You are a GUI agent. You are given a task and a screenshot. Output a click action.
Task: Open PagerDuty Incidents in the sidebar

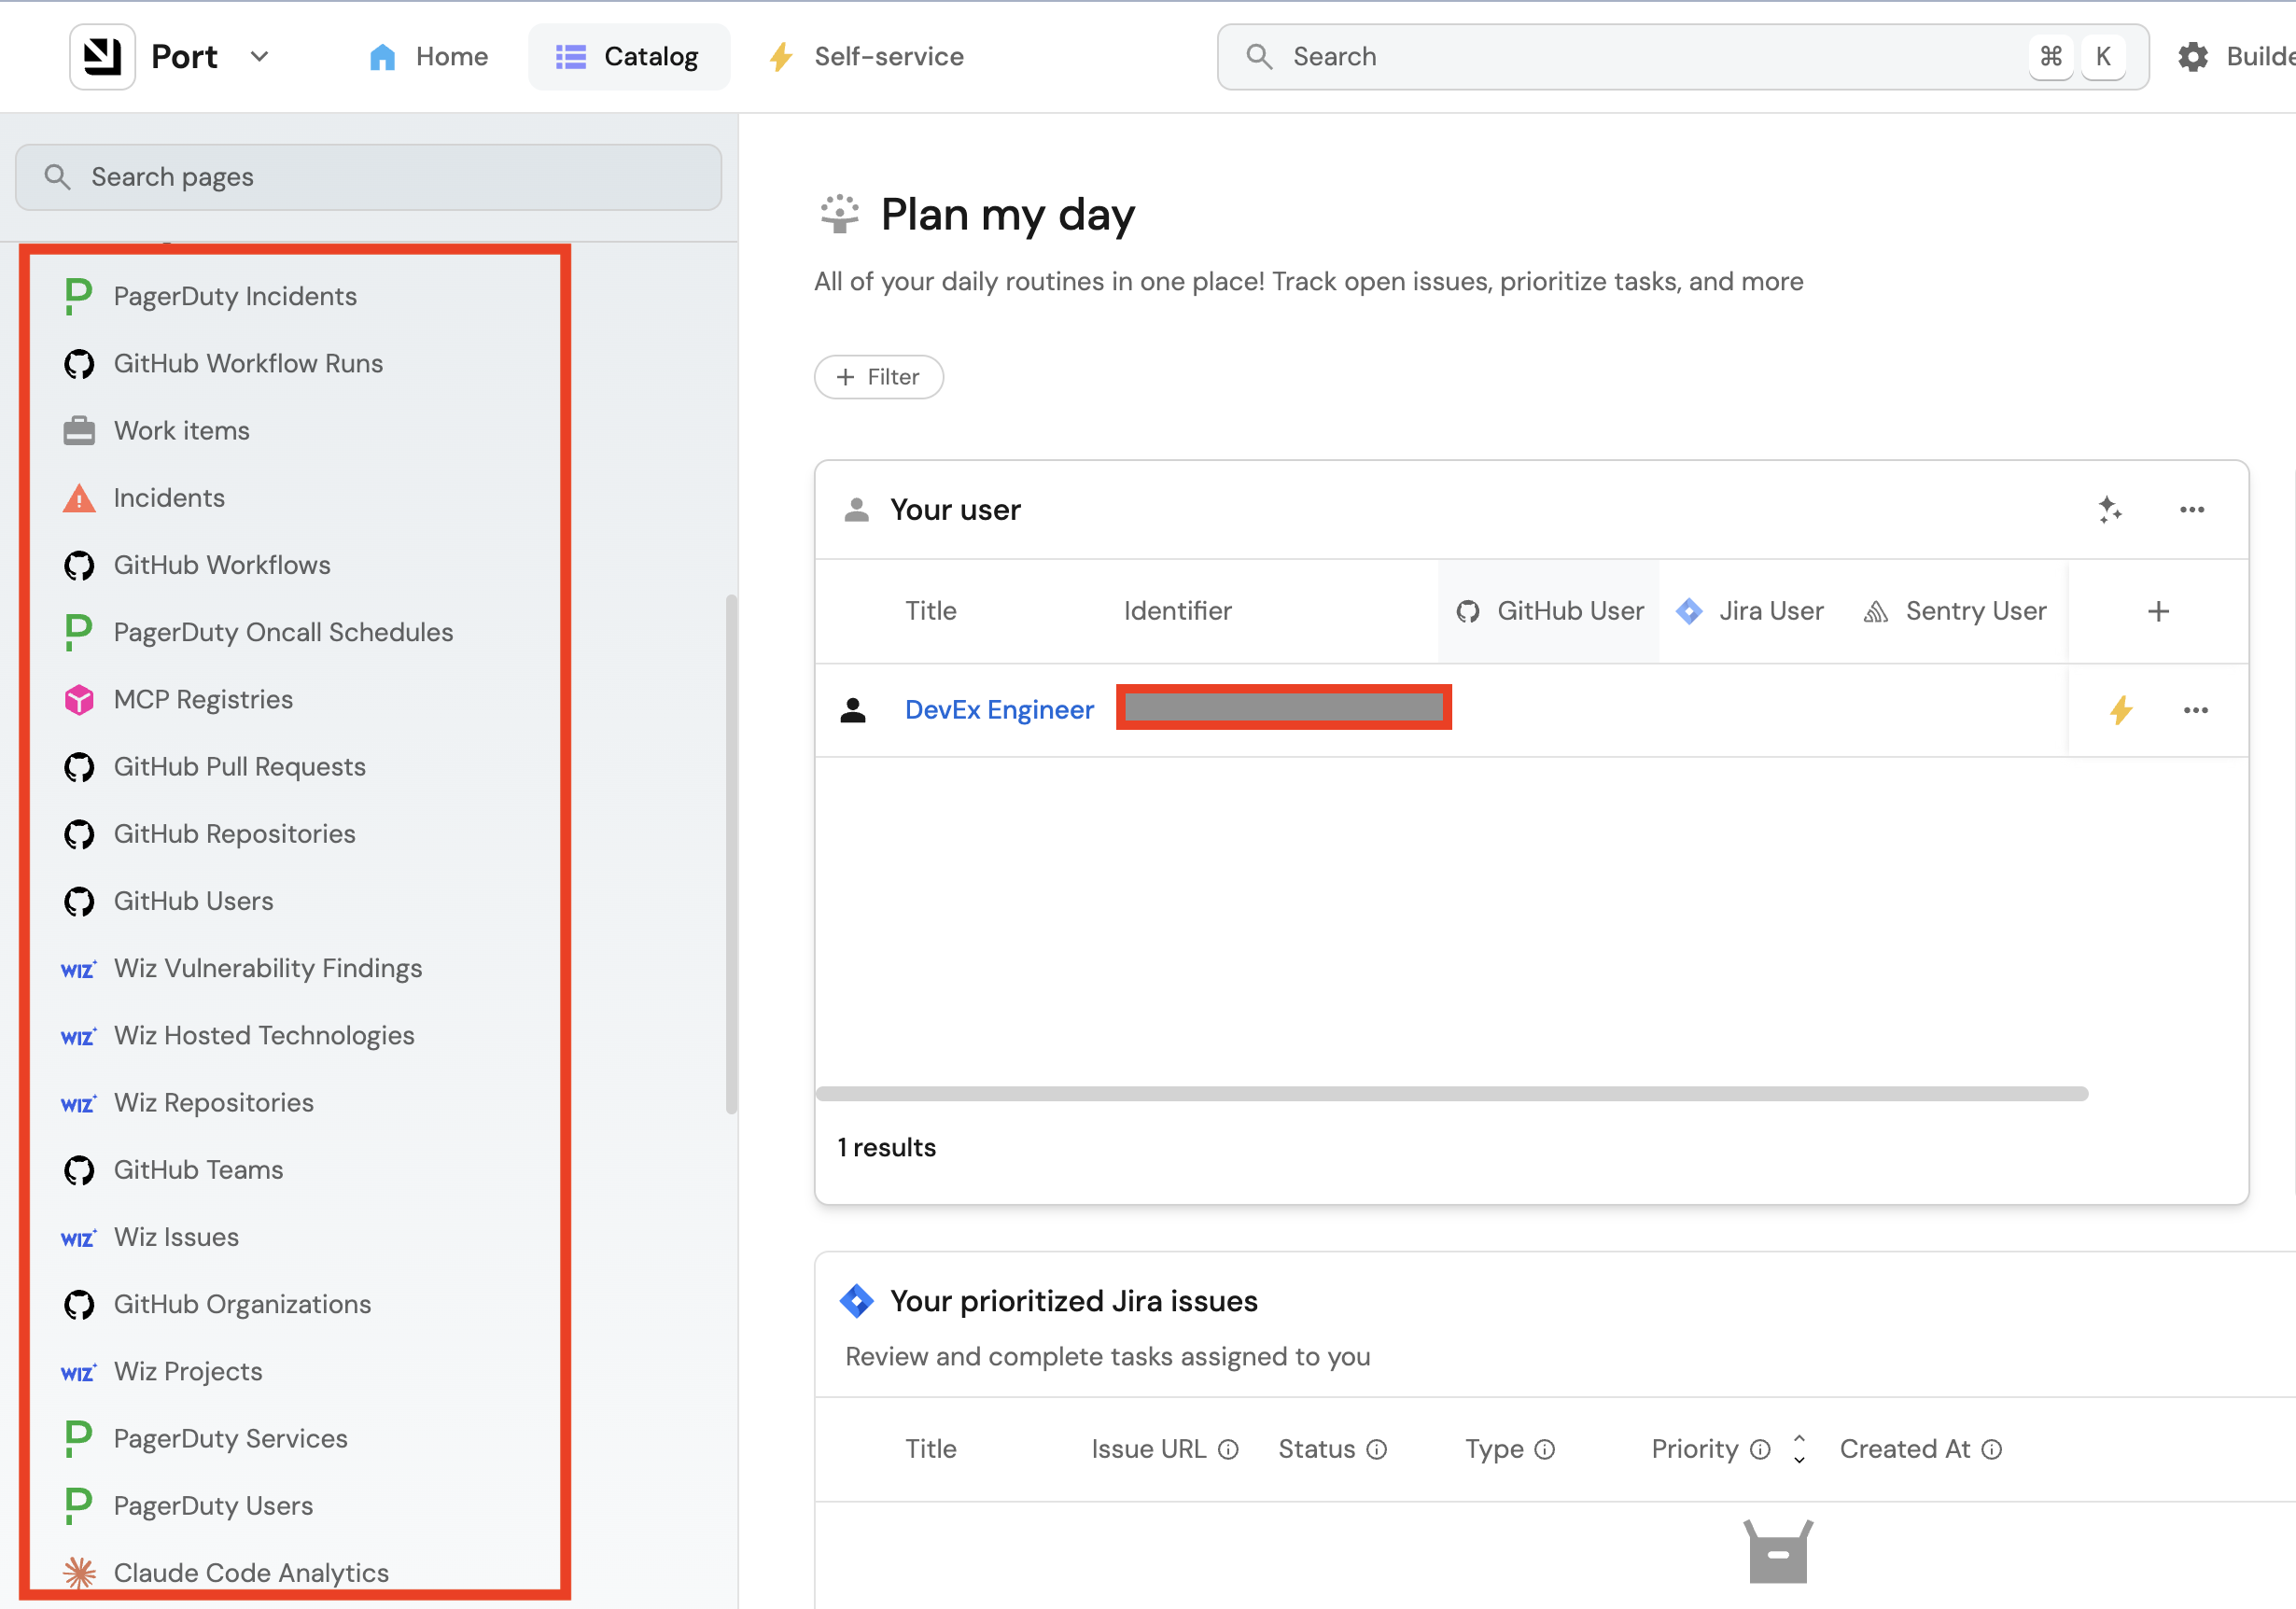234,296
